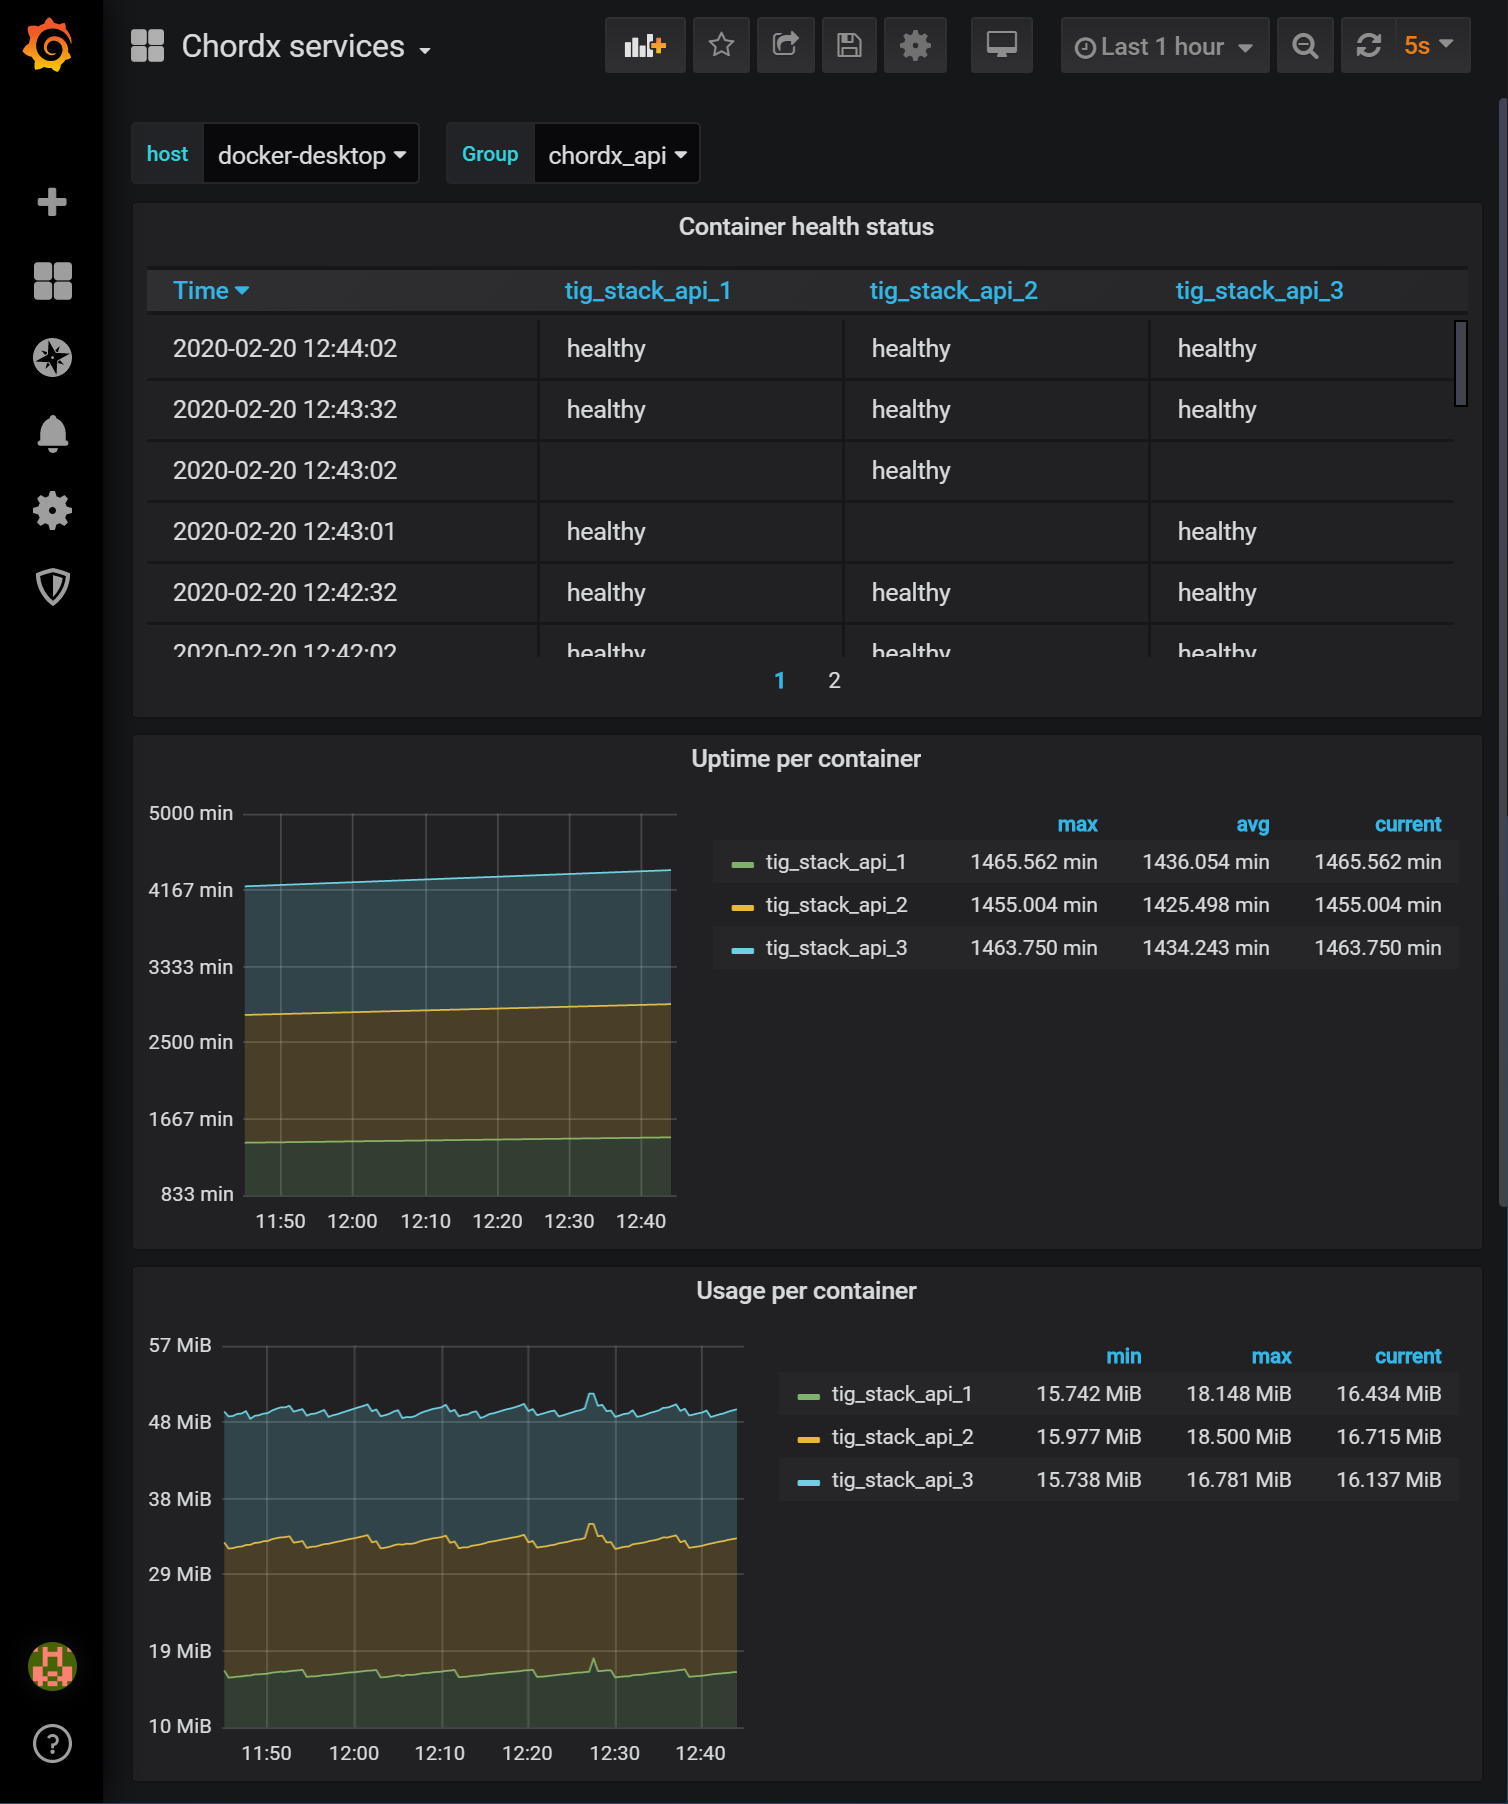Click the 1465.562 min max value for tig_stack_api_1
Image resolution: width=1508 pixels, height=1804 pixels.
pos(1034,862)
